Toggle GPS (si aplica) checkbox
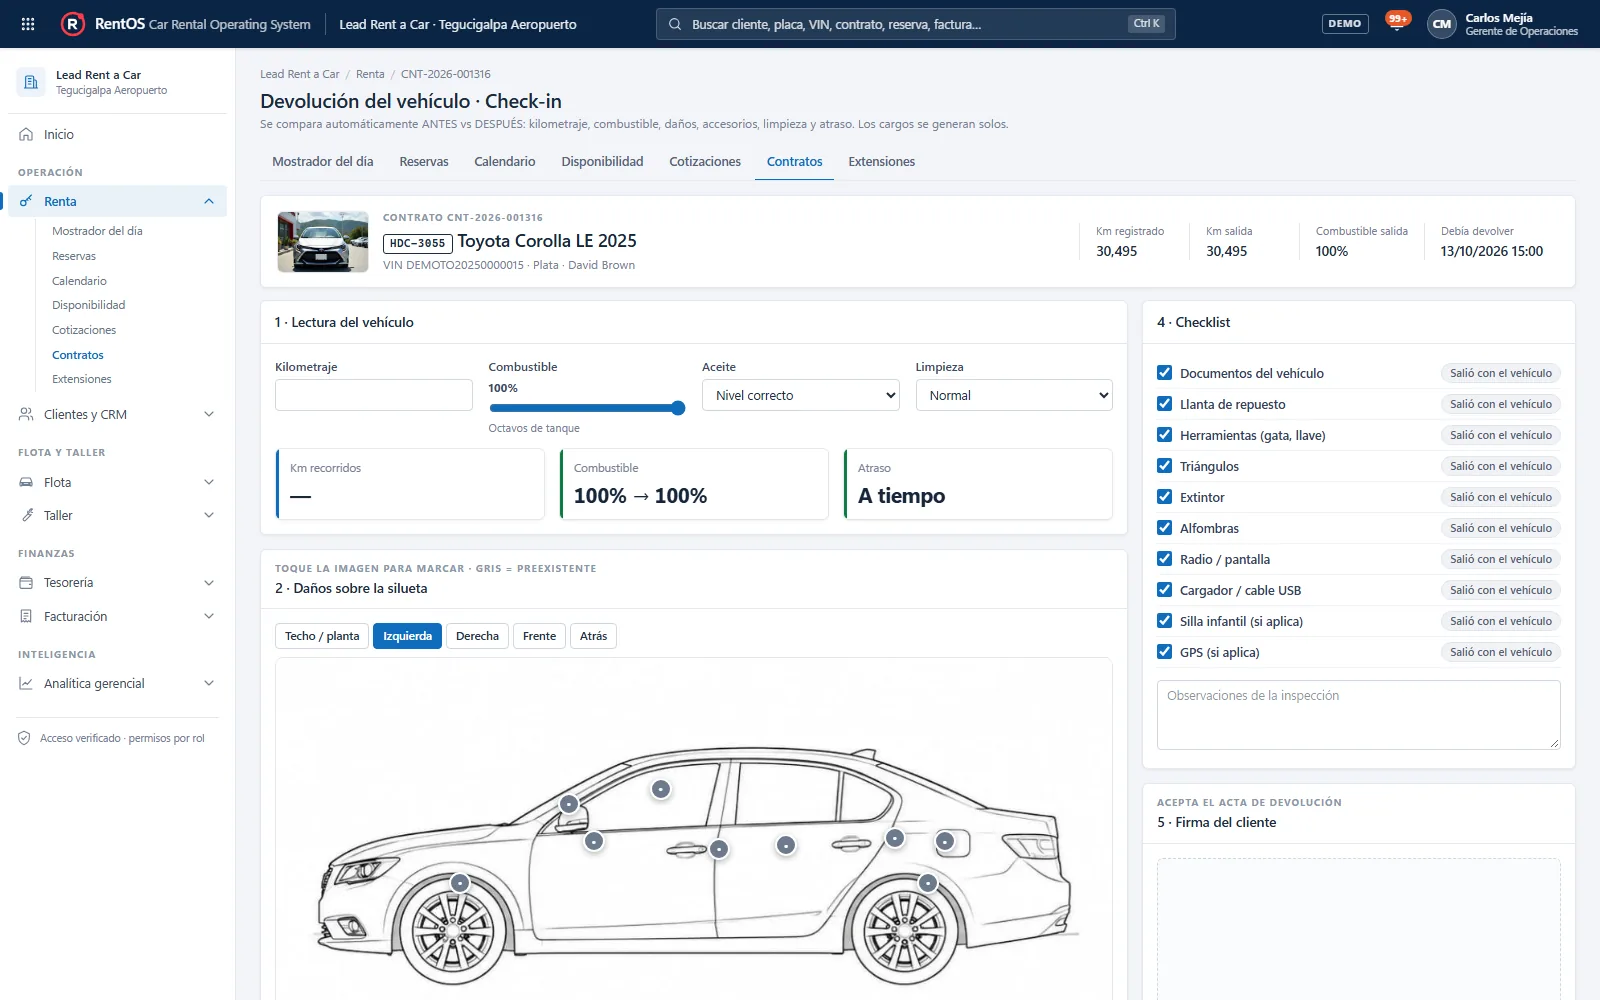 [1164, 652]
